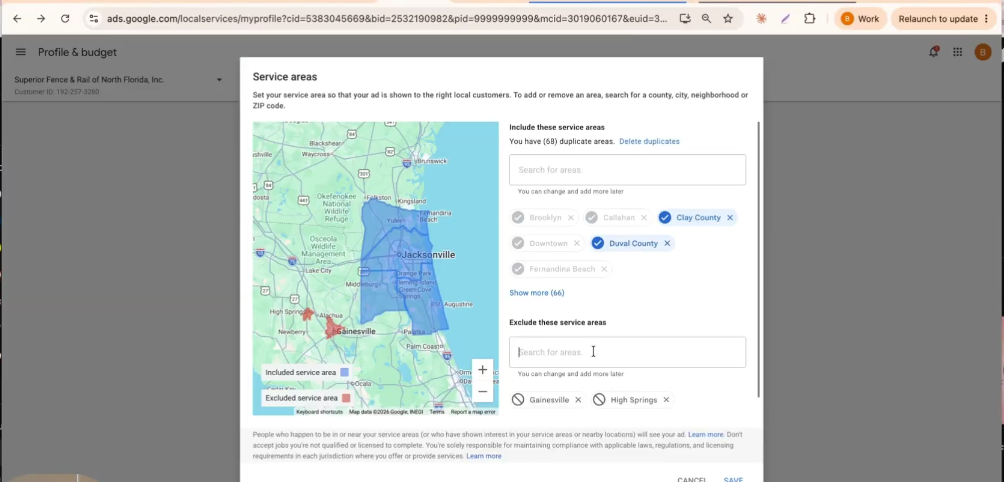This screenshot has width=1004, height=482.
Task: Zoom in on the map
Action: tap(483, 369)
